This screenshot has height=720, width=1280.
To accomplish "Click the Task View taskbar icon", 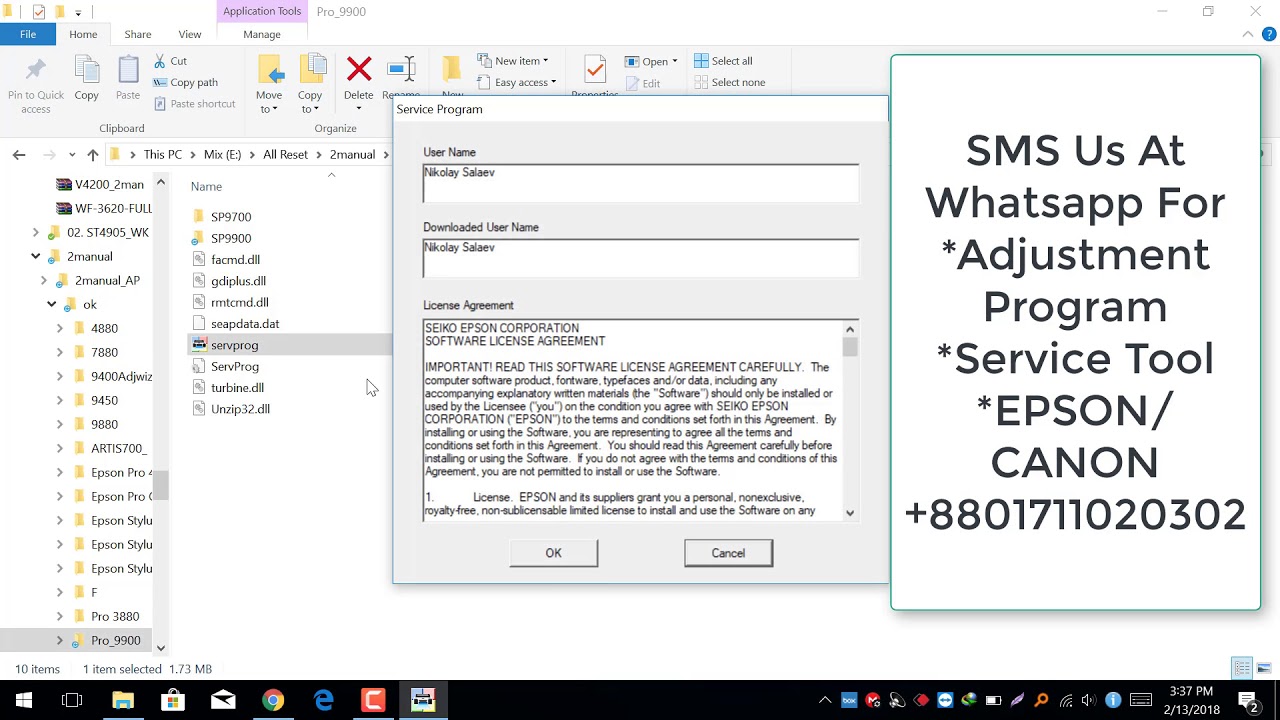I will 72,700.
